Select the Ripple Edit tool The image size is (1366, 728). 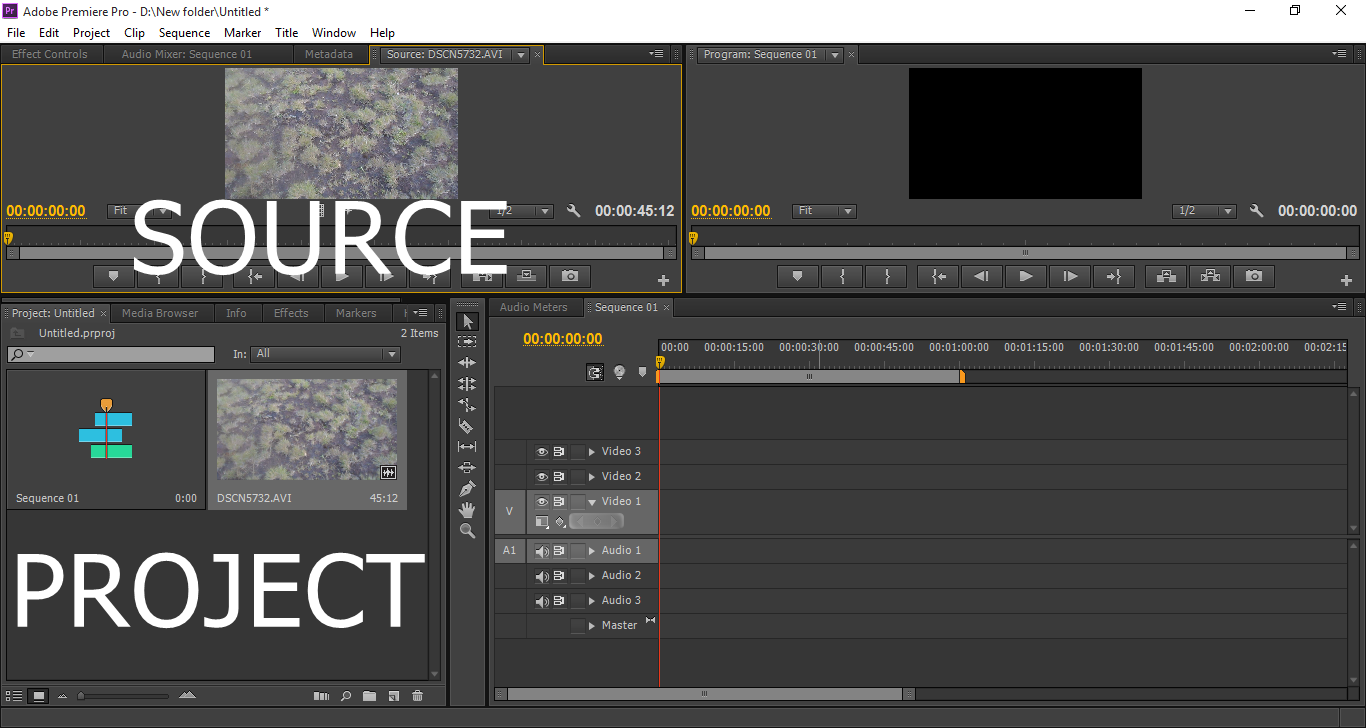click(x=467, y=363)
